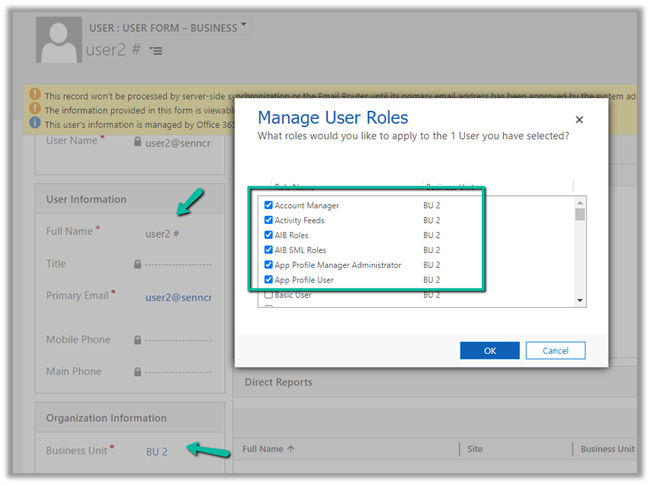Expand the User Form – Business form selector
Viewport: 650px width, 485px height.
click(x=244, y=24)
